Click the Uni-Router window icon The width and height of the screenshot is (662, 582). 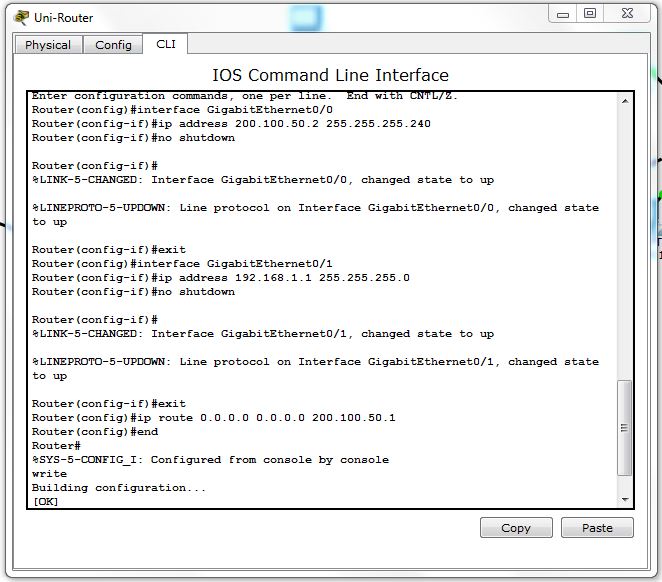21,16
